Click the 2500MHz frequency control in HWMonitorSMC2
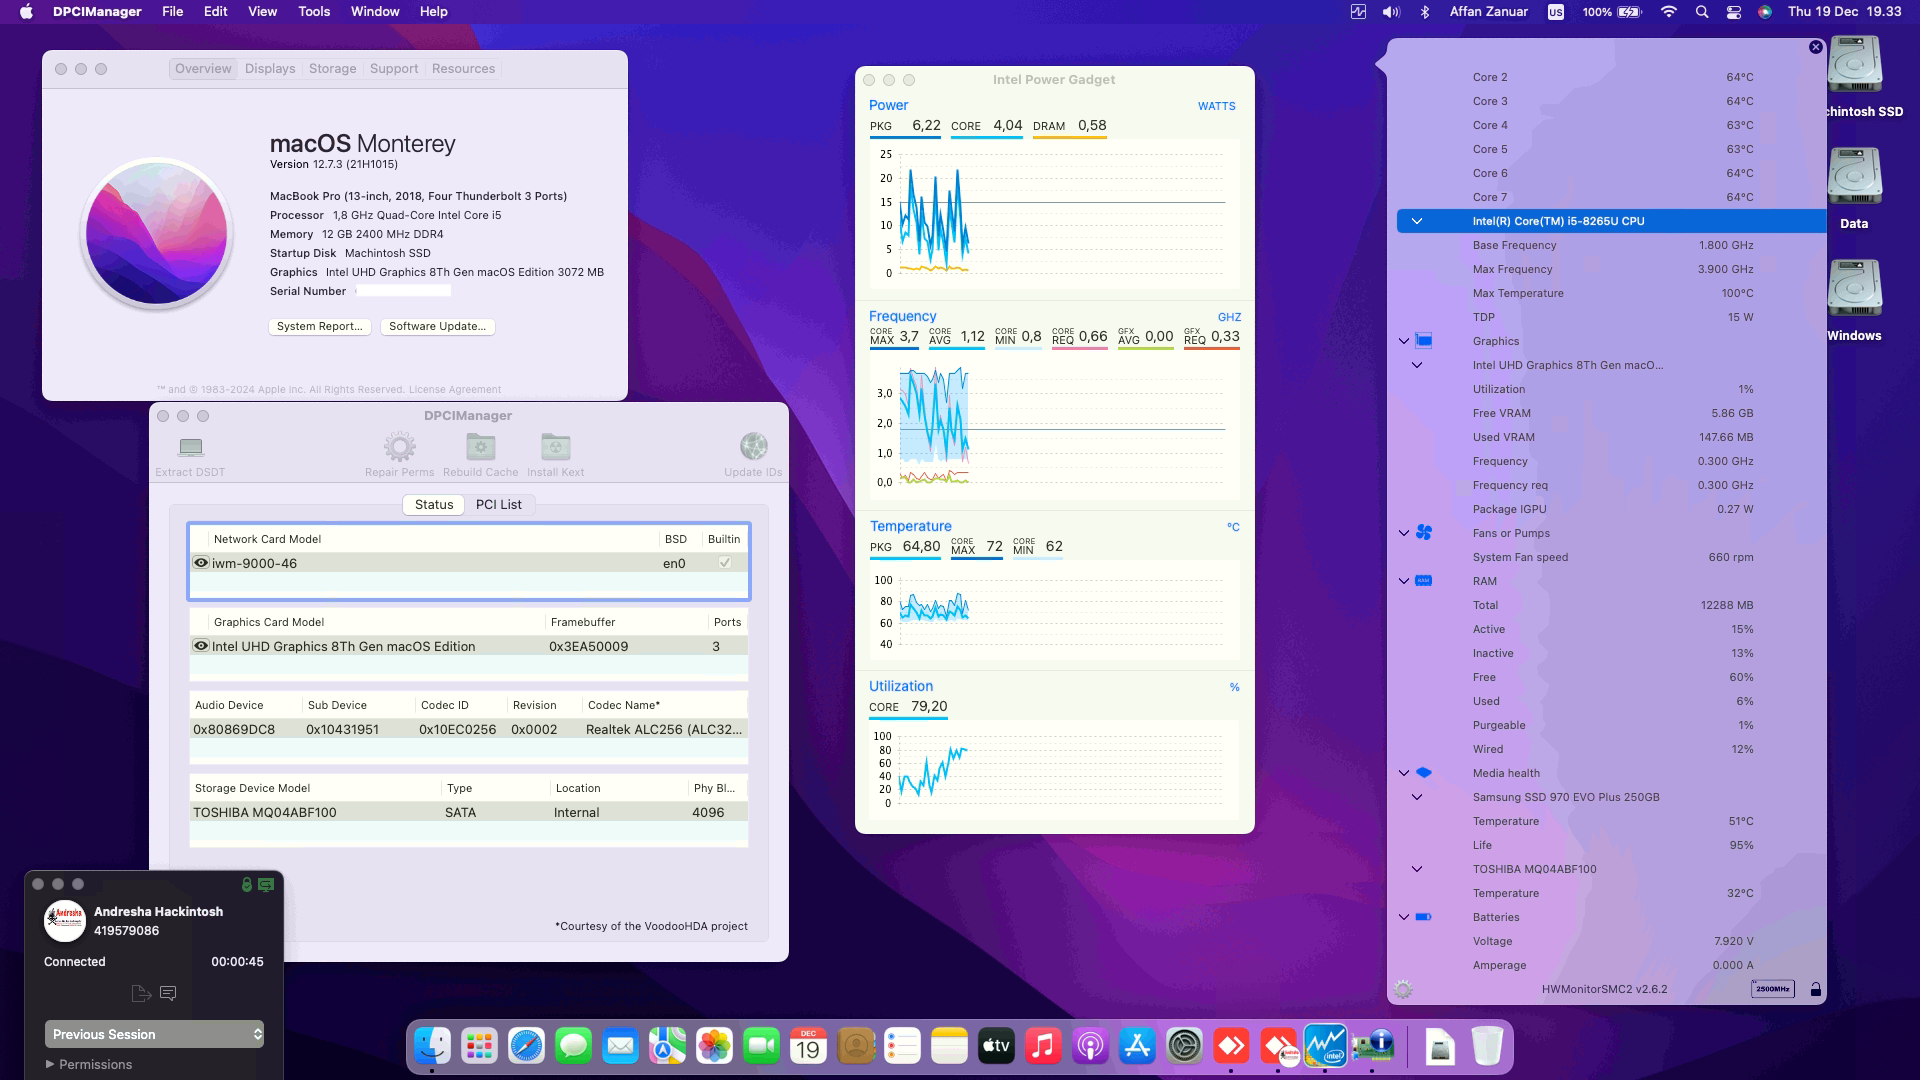 tap(1771, 988)
